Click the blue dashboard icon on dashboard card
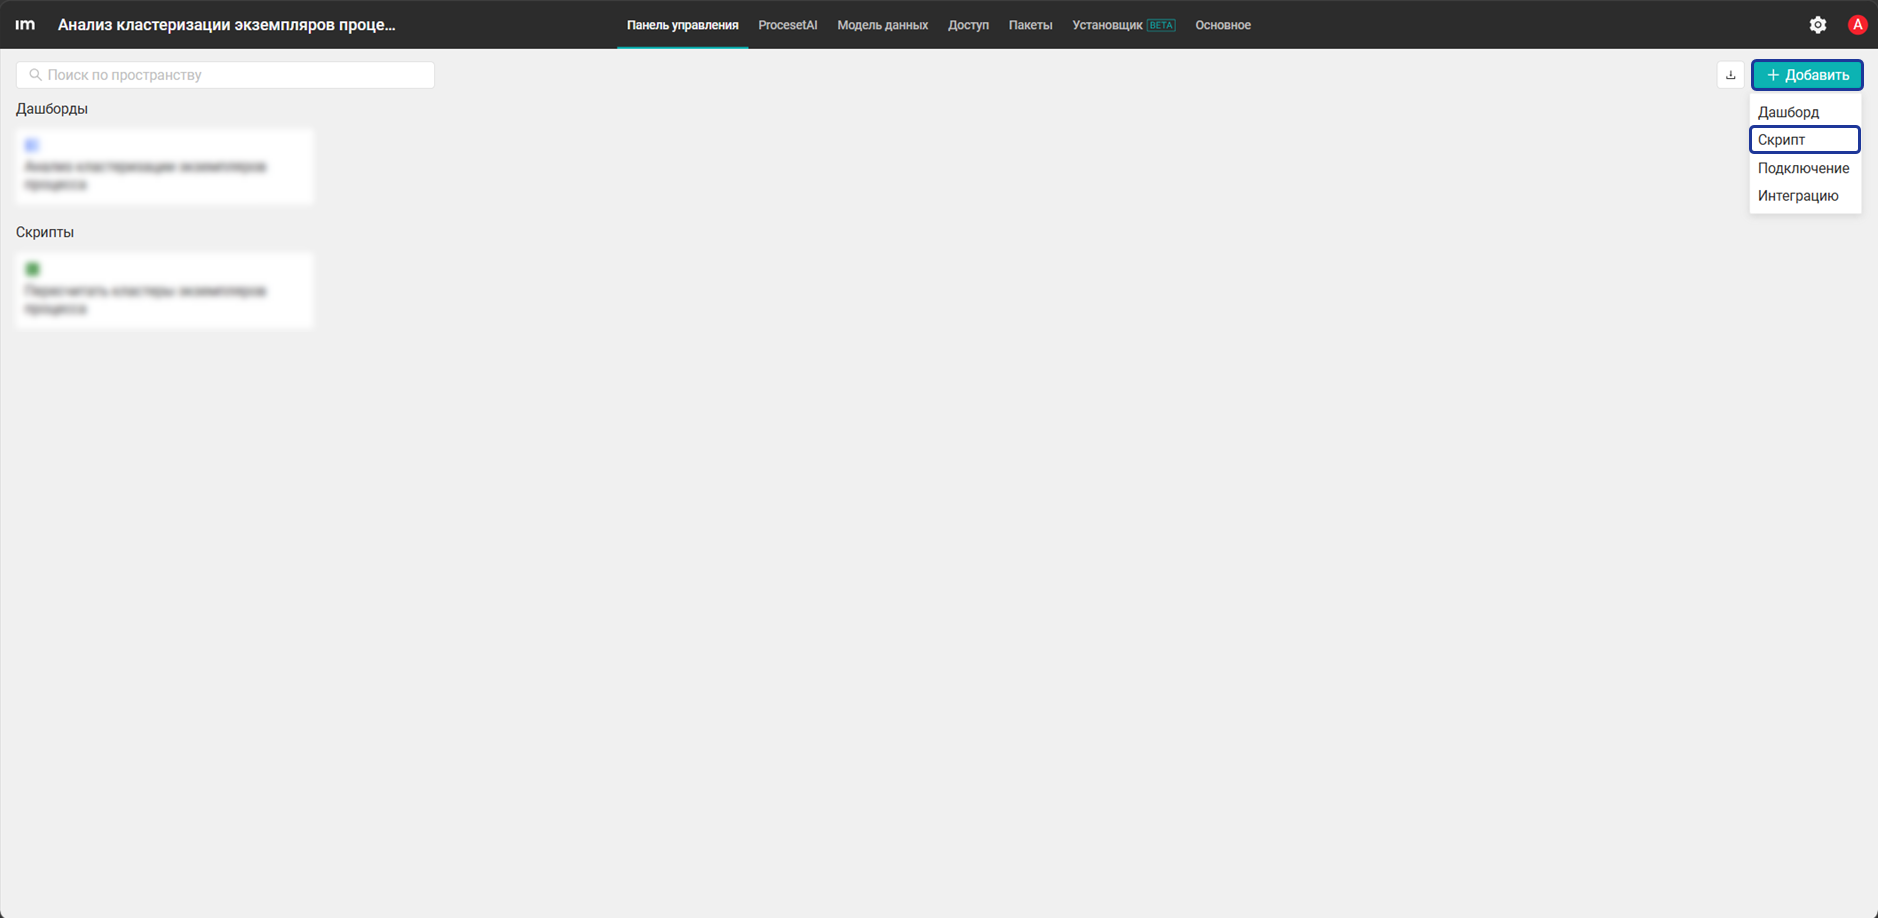Viewport: 1878px width, 918px height. click(x=32, y=145)
